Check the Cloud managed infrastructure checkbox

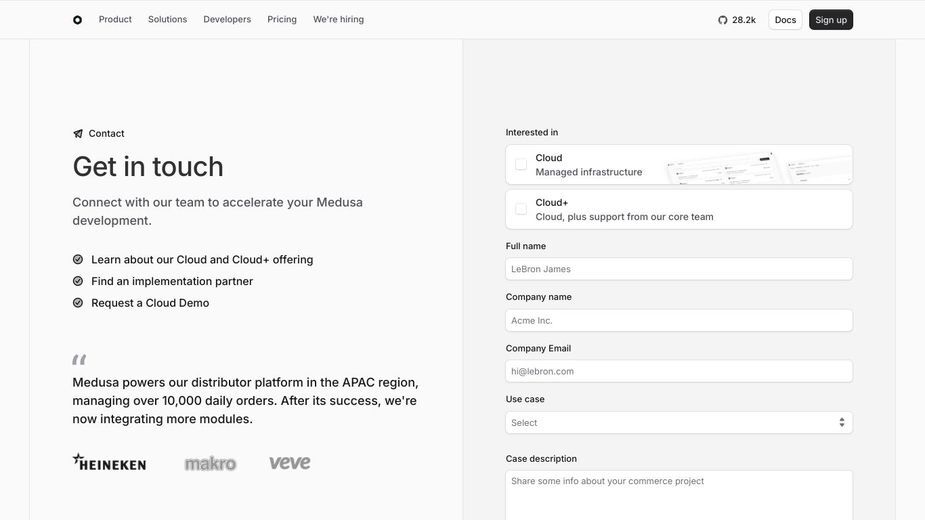point(521,164)
